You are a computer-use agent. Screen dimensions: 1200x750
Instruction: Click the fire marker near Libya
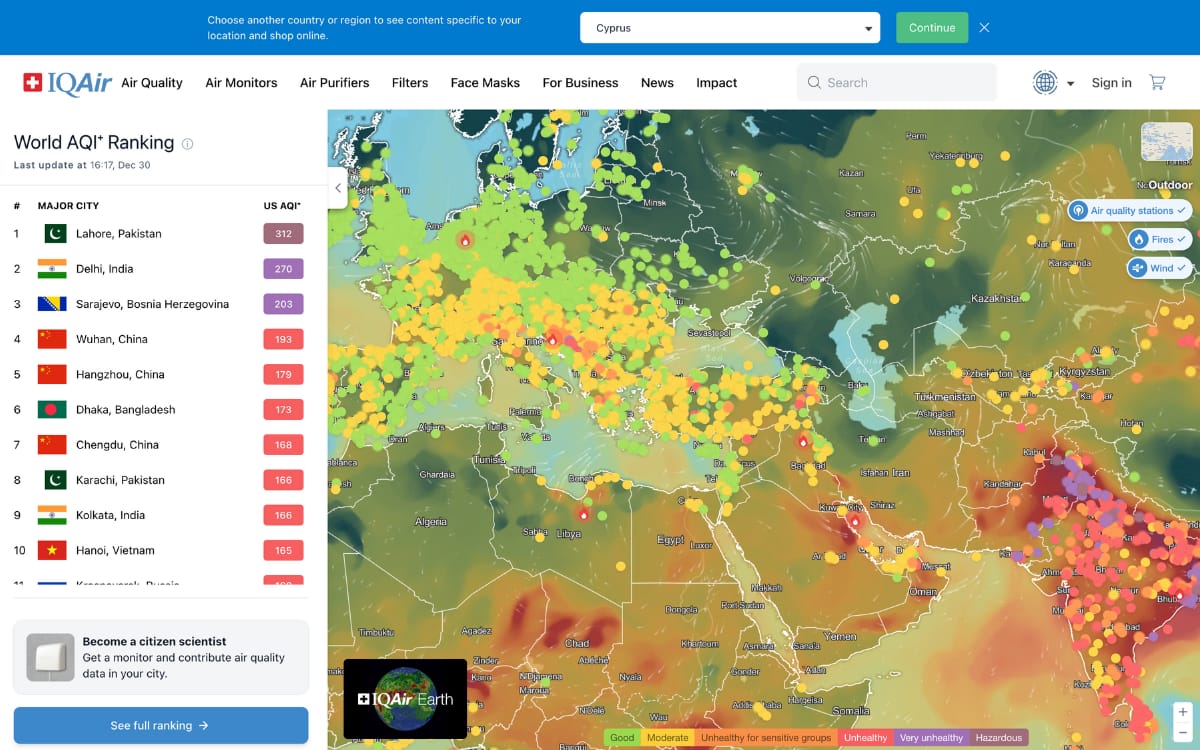click(x=583, y=514)
